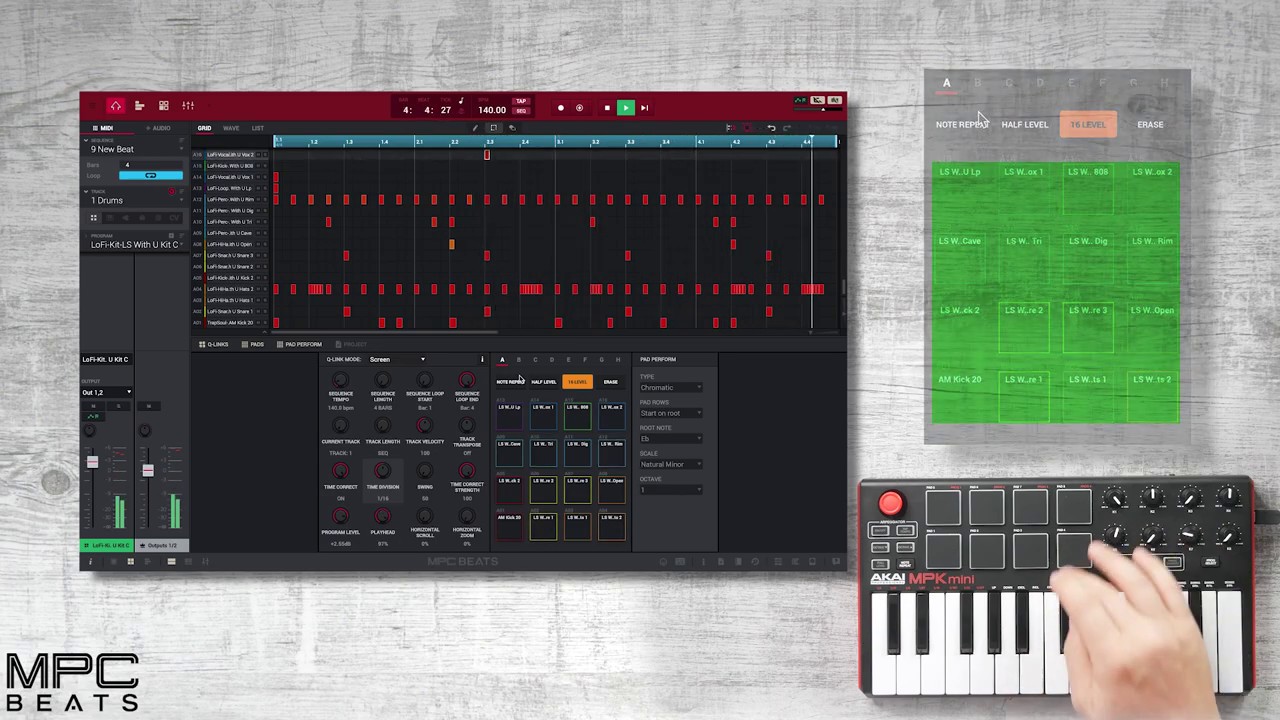Open the Q-Link Mode Screen dropdown
This screenshot has height=720, width=1280.
[397, 360]
